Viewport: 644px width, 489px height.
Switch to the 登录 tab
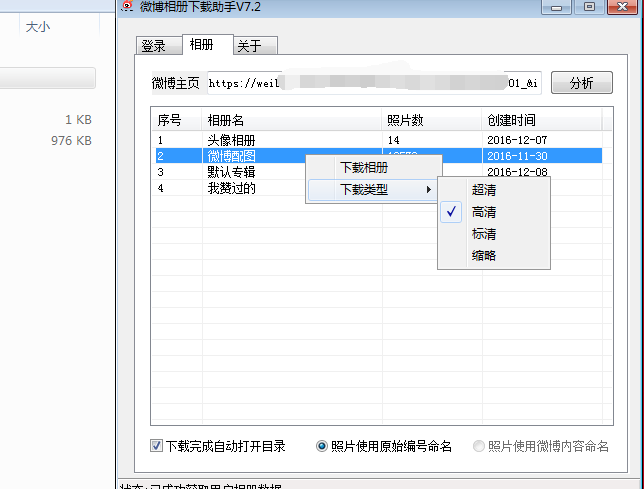(154, 46)
